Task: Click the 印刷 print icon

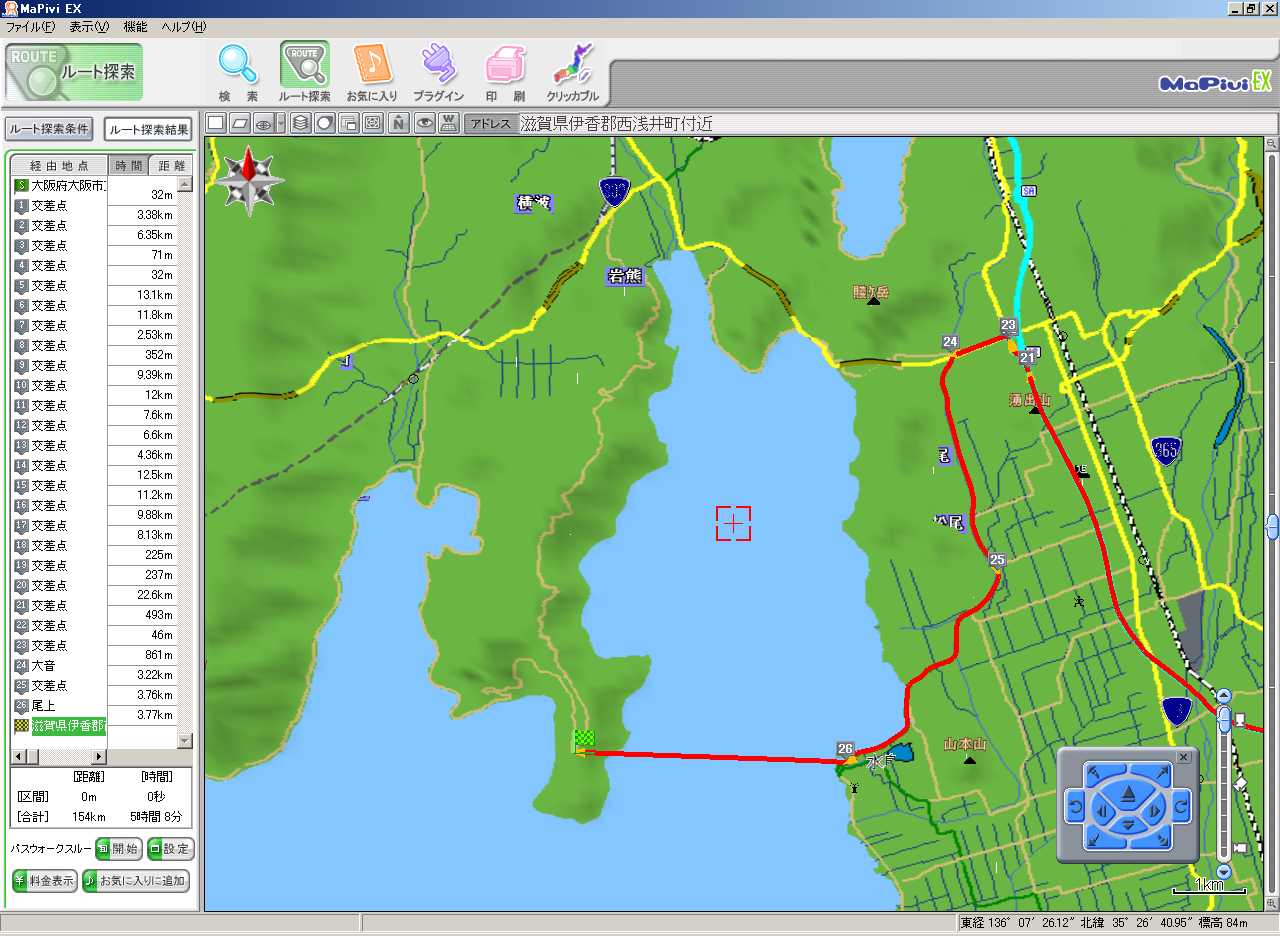Action: pyautogui.click(x=505, y=73)
